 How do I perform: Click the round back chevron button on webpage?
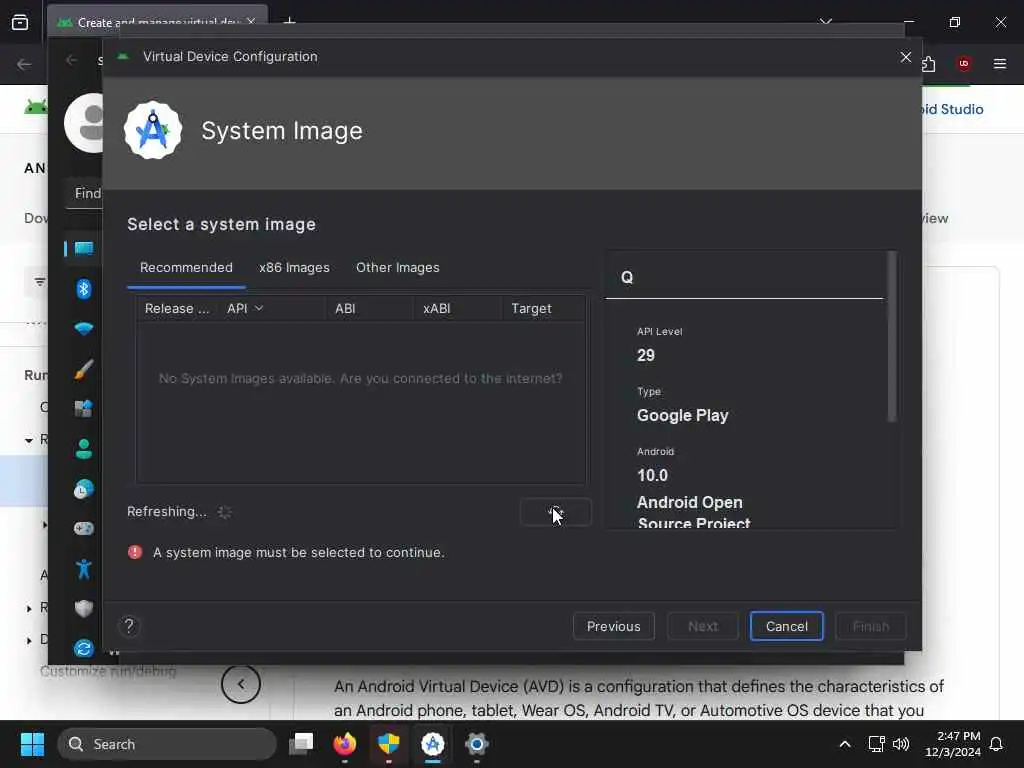240,684
